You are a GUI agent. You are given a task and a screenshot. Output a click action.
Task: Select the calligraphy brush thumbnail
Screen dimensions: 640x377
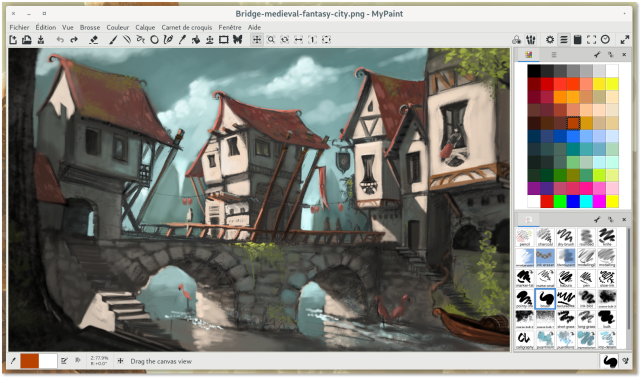524,339
